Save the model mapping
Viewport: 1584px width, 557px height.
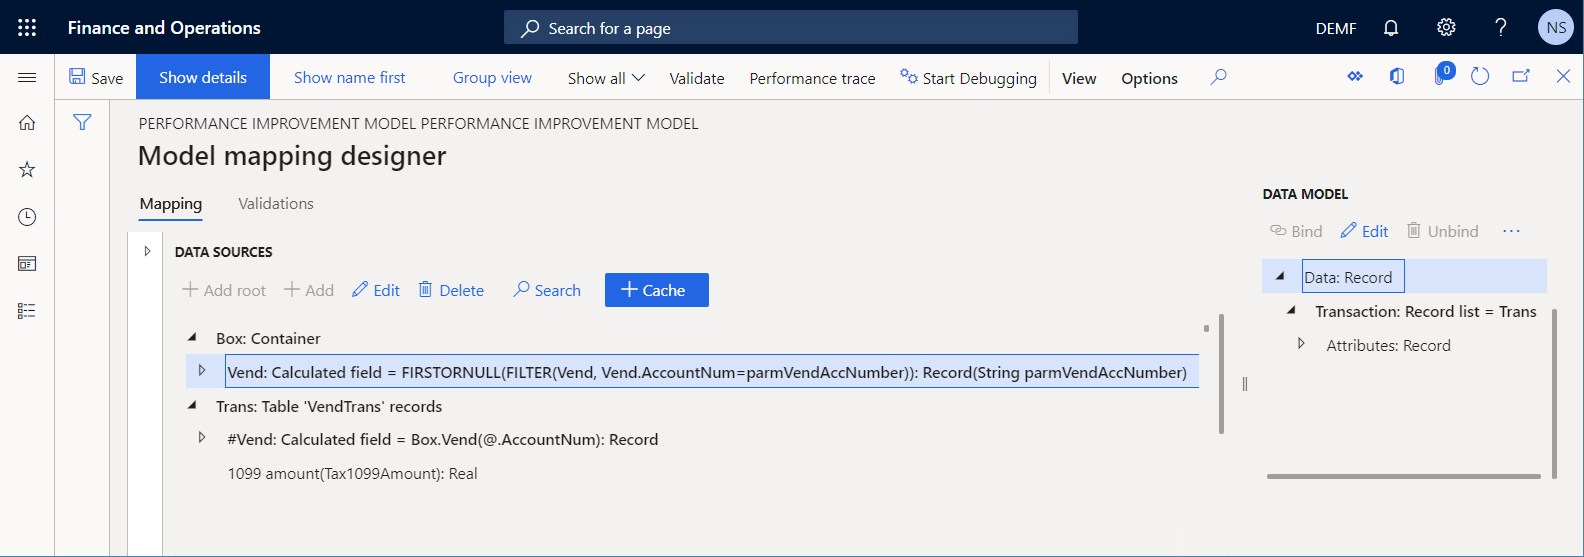point(96,78)
